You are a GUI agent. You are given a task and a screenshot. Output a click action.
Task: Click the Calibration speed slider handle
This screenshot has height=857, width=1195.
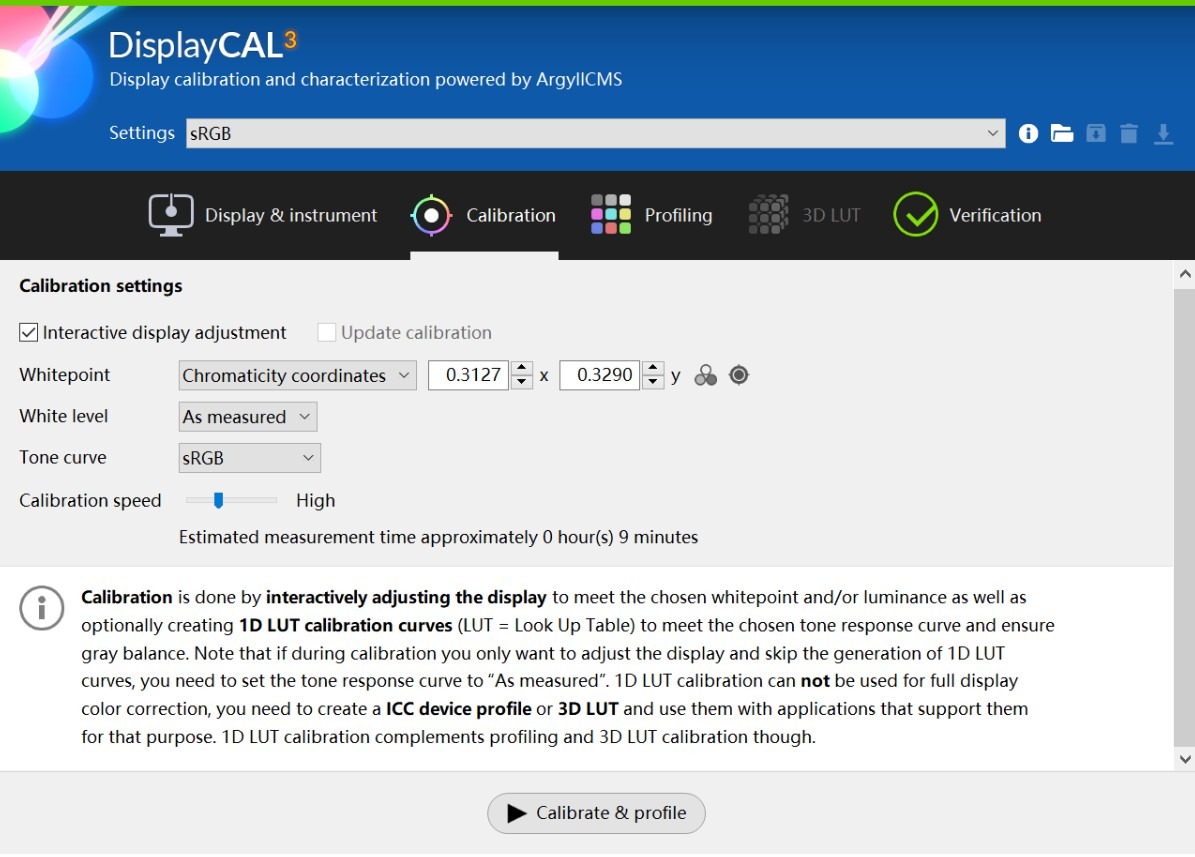point(219,500)
